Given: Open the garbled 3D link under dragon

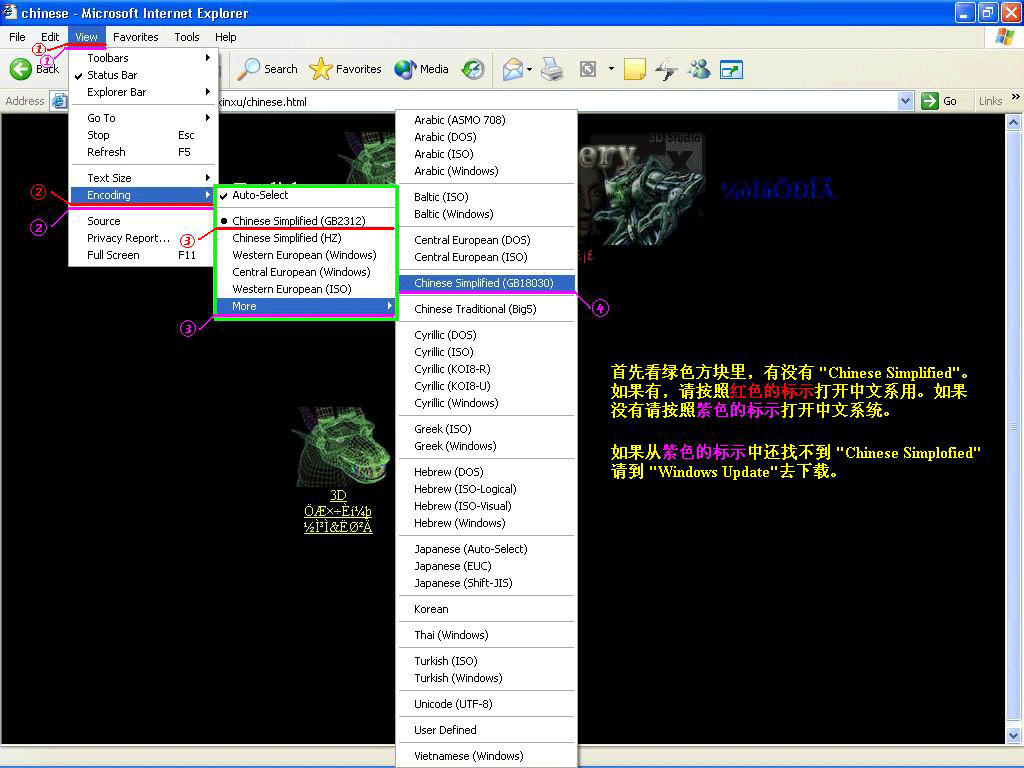Looking at the screenshot, I should [x=338, y=511].
